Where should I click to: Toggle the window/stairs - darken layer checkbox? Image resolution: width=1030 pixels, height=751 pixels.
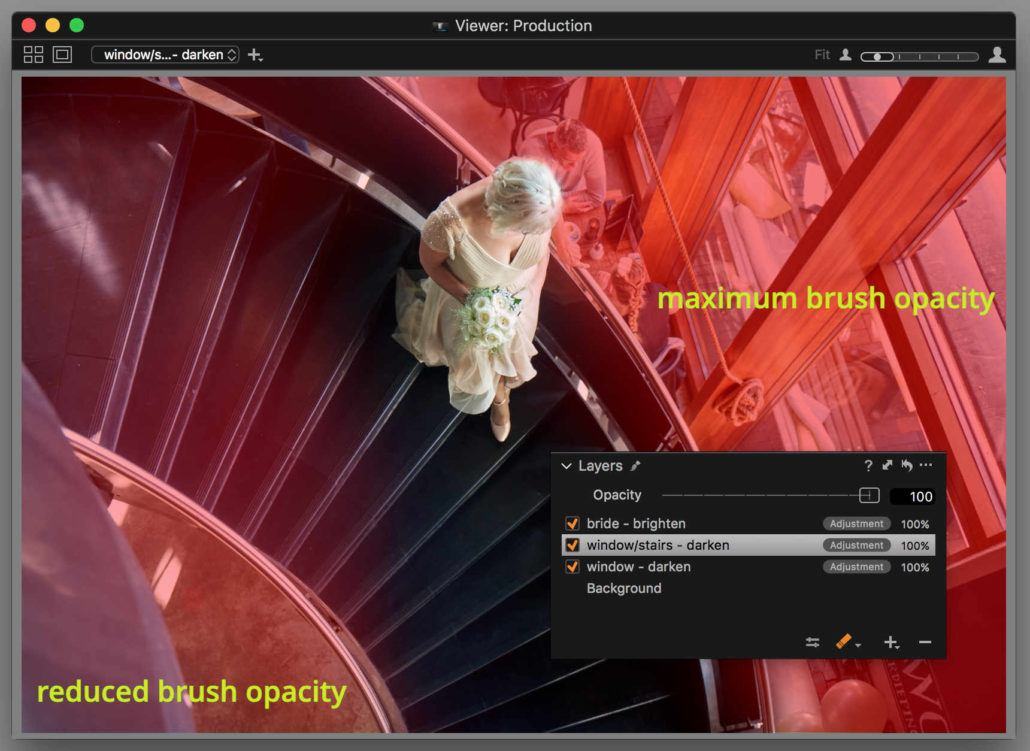coord(570,545)
